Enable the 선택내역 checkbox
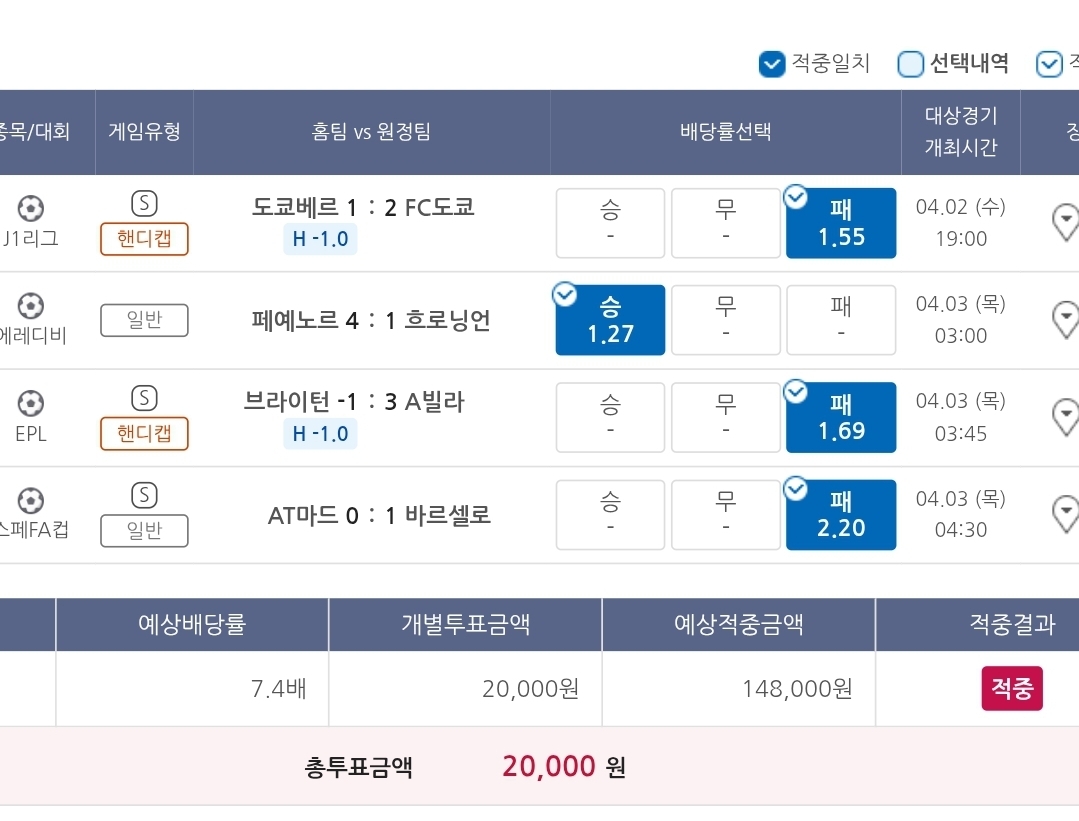 (910, 64)
